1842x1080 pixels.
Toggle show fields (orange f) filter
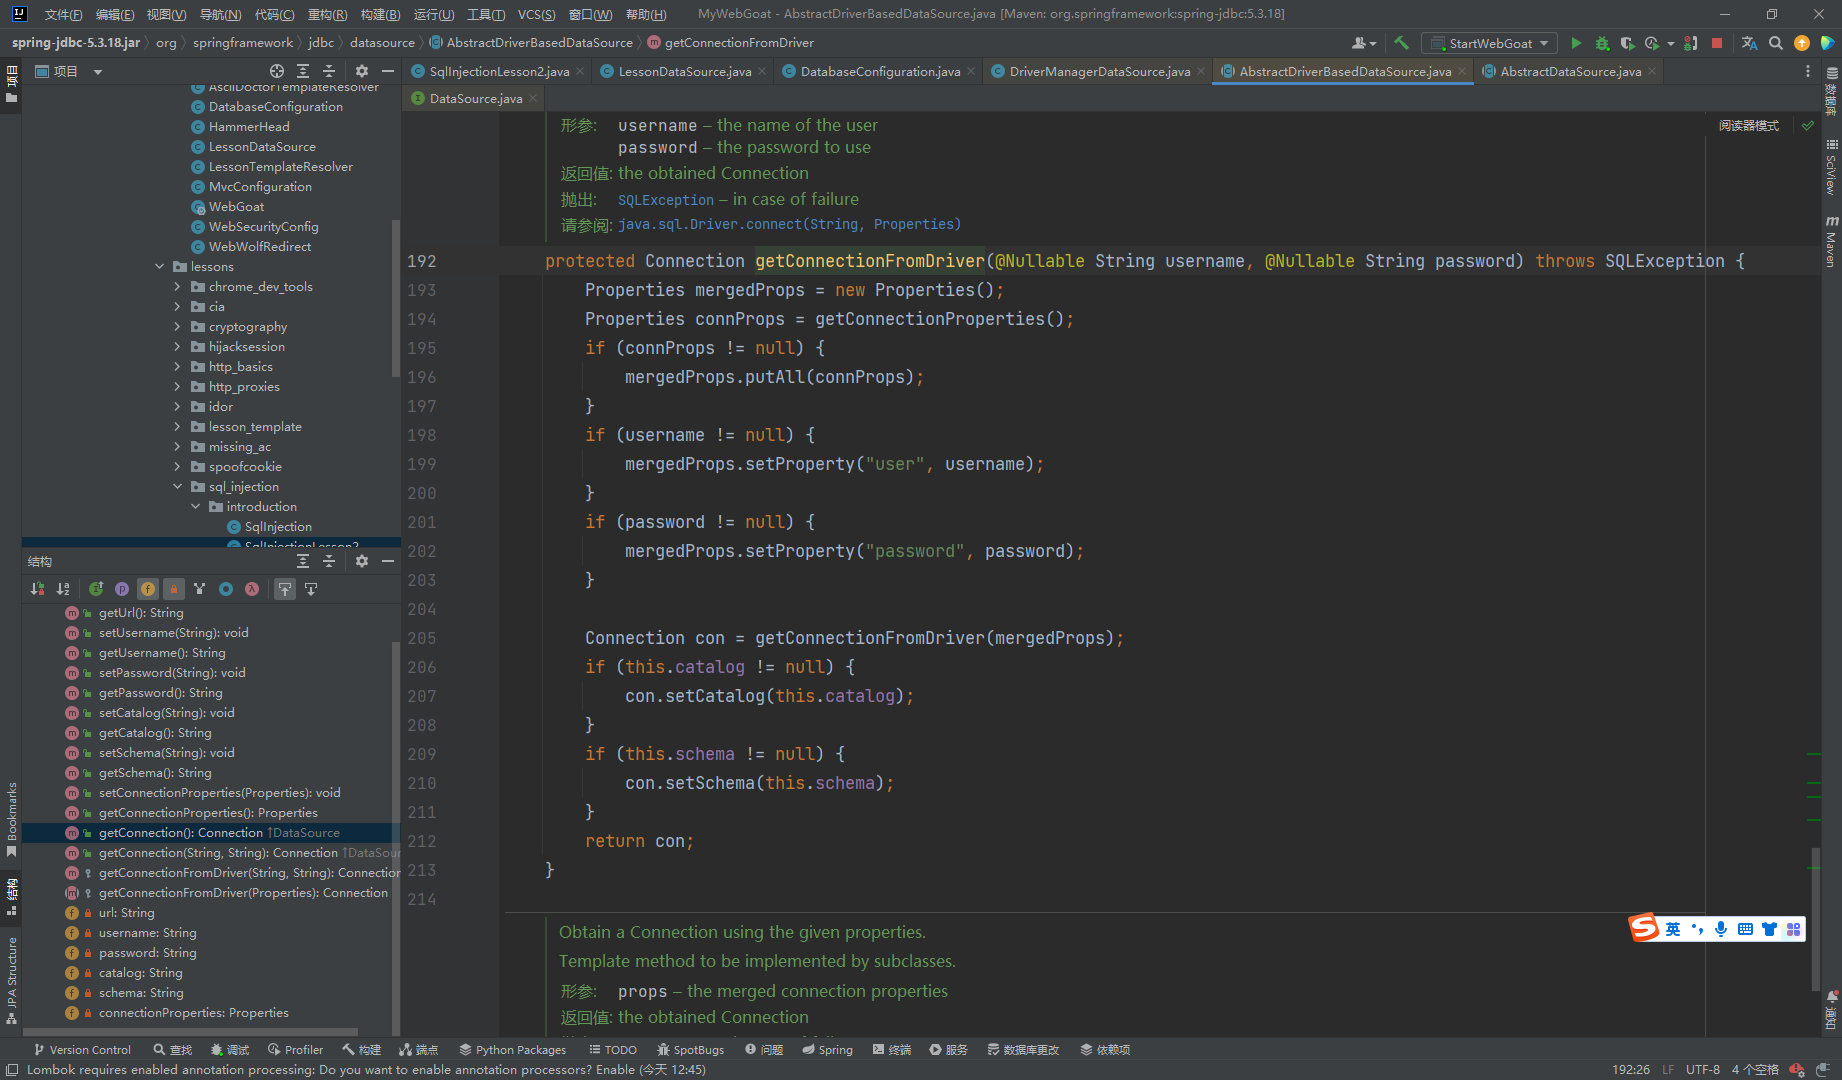pos(148,589)
